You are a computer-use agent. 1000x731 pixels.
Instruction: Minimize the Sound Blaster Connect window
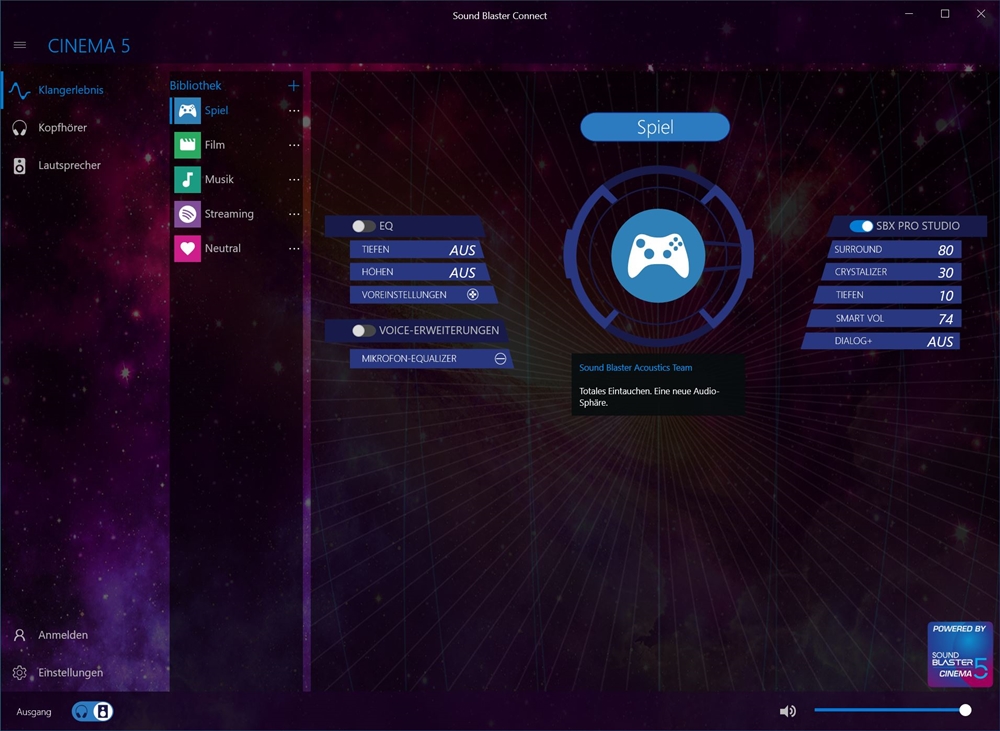point(909,14)
